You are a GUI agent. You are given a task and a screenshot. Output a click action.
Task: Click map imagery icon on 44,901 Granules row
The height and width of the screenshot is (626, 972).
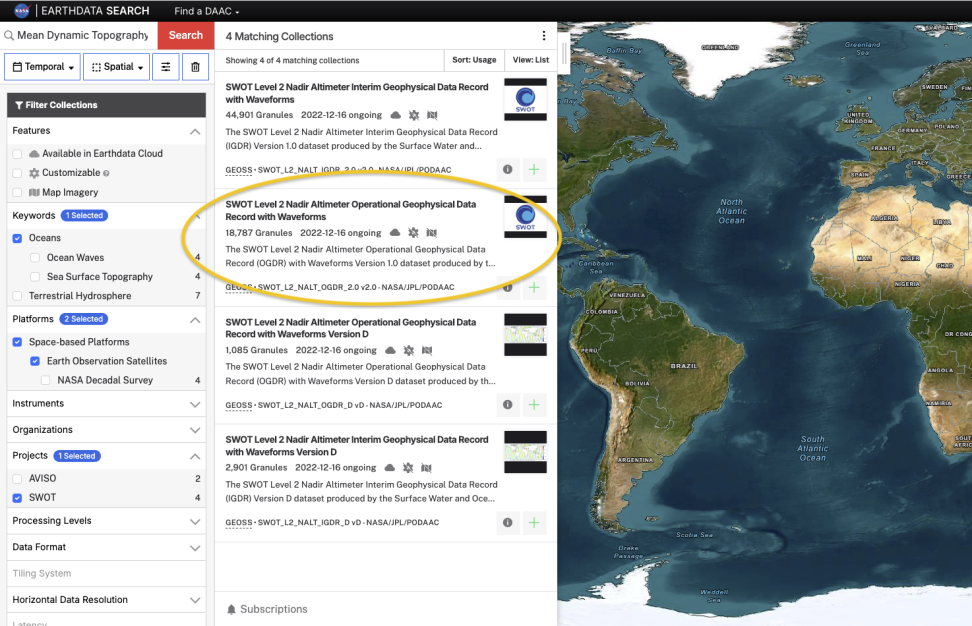point(433,115)
